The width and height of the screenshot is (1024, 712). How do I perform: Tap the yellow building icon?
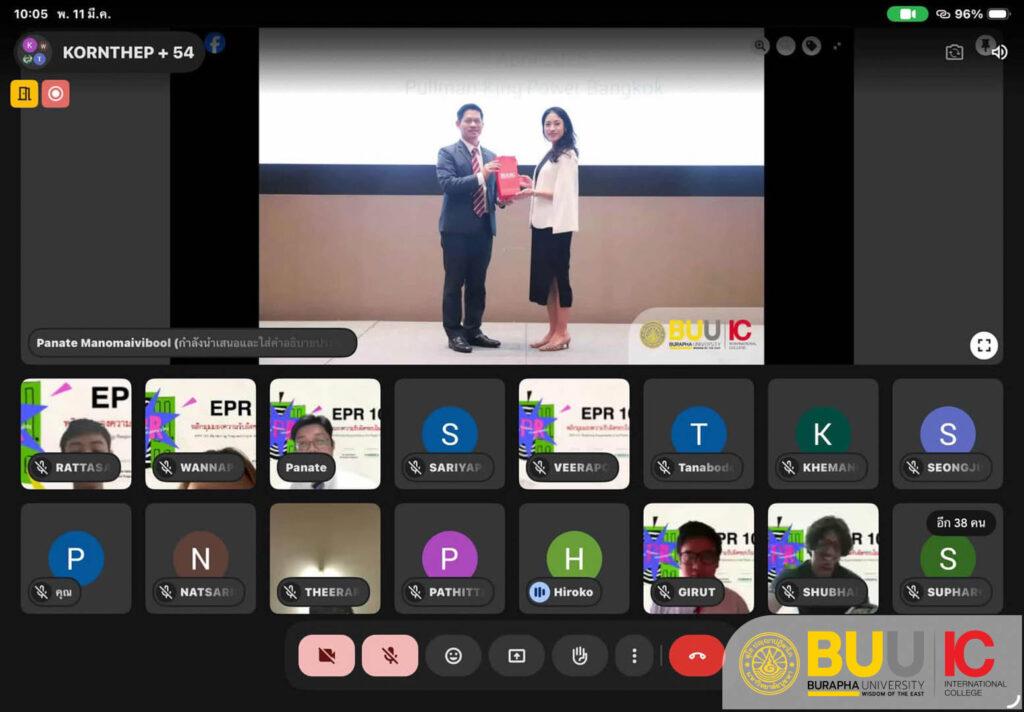[24, 94]
